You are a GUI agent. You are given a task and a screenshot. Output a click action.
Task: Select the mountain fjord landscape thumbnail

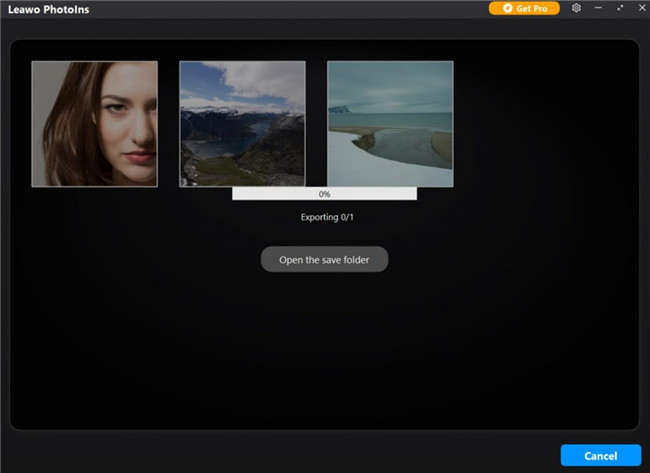243,124
